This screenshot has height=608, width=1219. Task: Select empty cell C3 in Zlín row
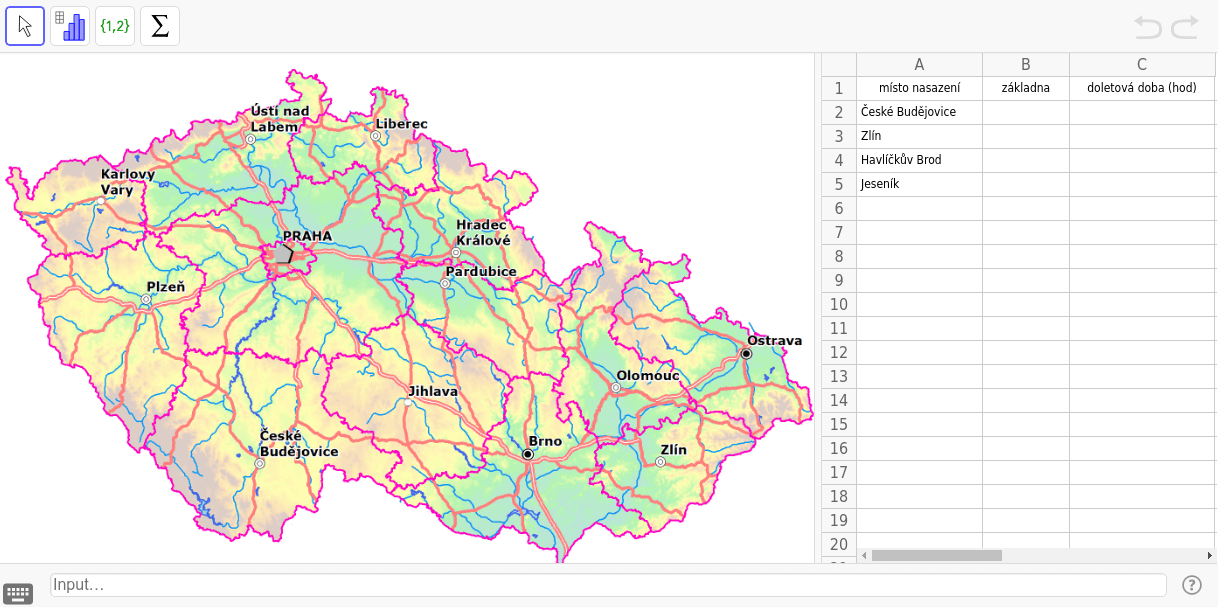1141,136
